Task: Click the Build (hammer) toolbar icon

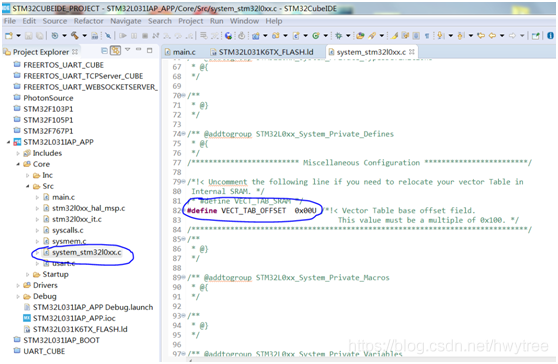Action: coord(75,36)
